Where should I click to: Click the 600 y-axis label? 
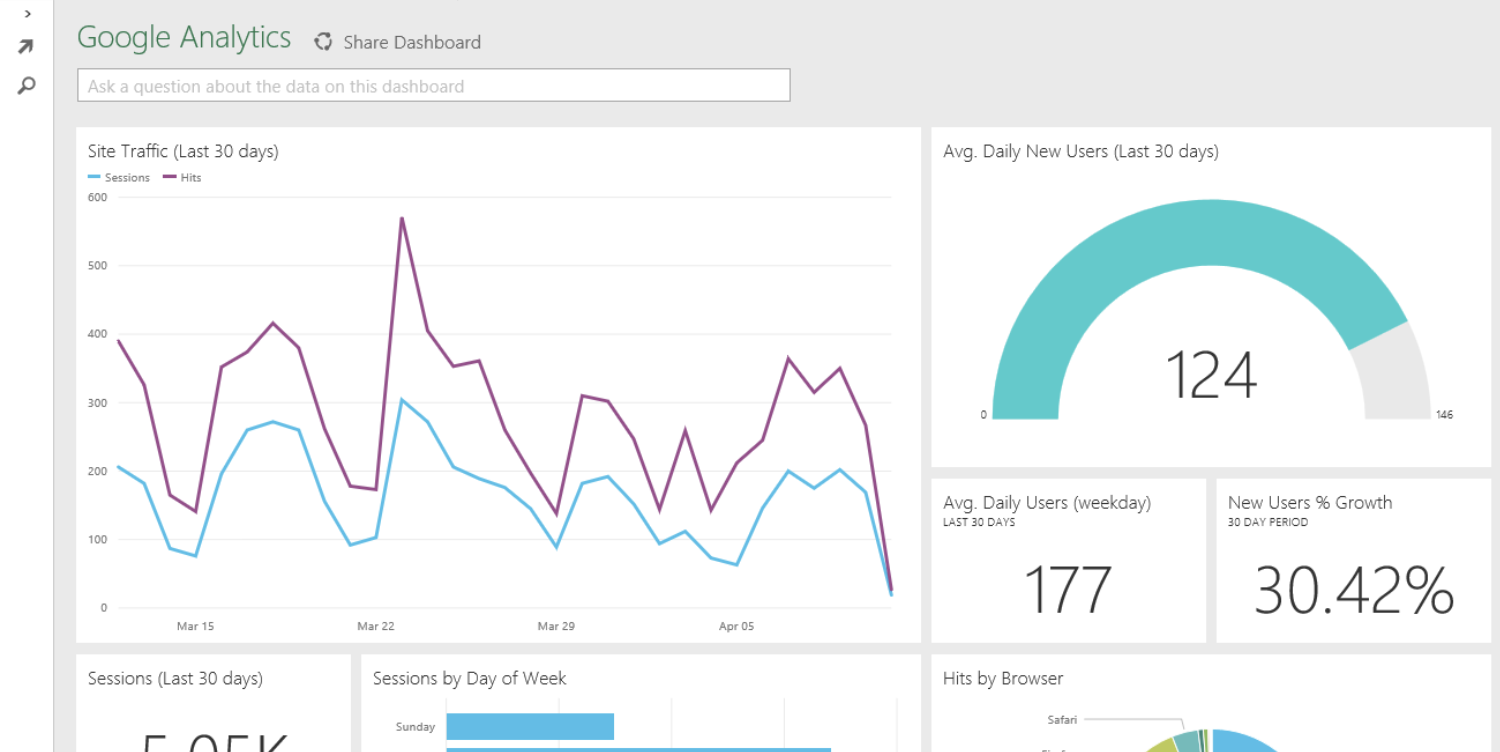coord(97,197)
